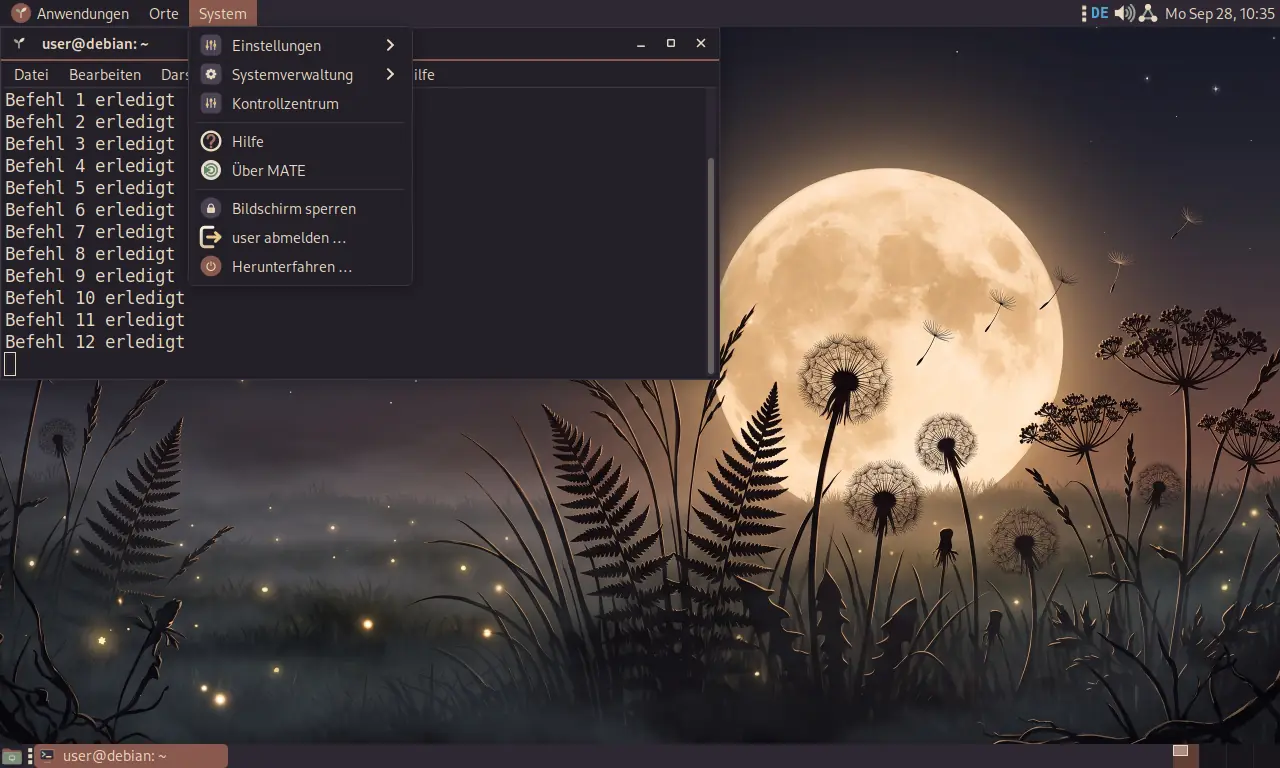Click the terminal line 'Befehl 10 erledigt'
Image resolution: width=1280 pixels, height=768 pixels.
[x=95, y=298]
